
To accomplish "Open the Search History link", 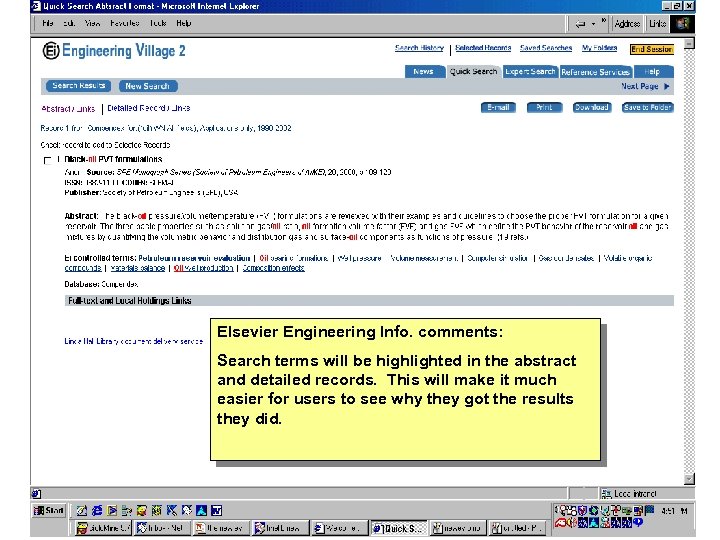I will [419, 48].
